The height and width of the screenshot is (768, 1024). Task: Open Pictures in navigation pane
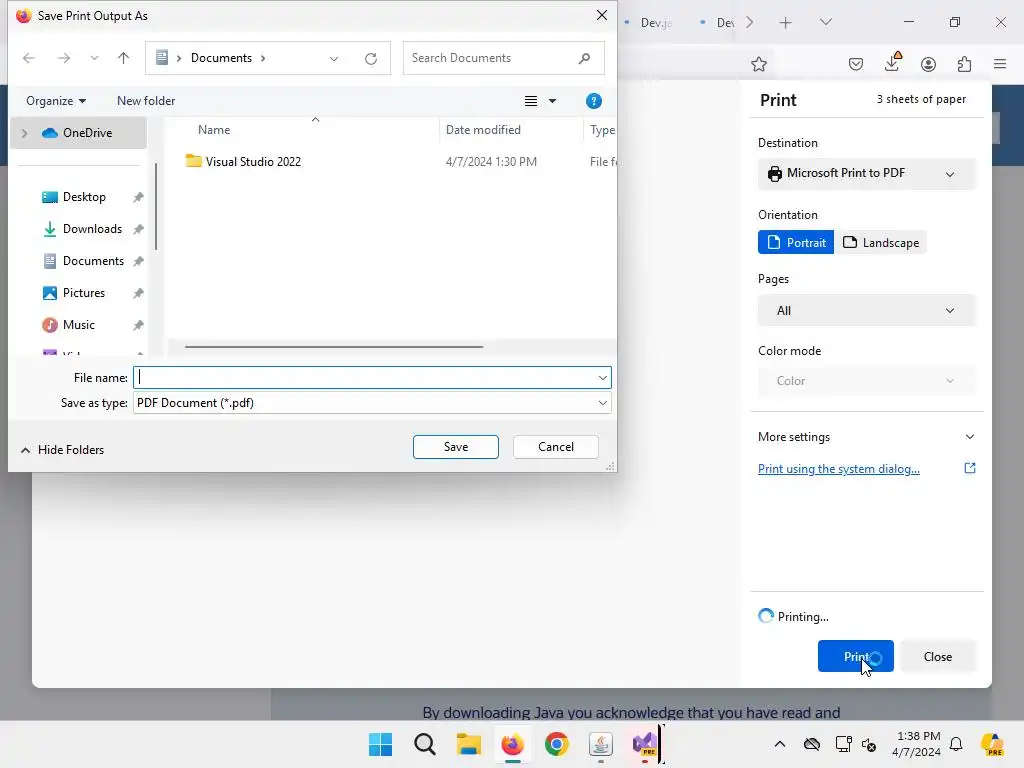pyautogui.click(x=84, y=293)
